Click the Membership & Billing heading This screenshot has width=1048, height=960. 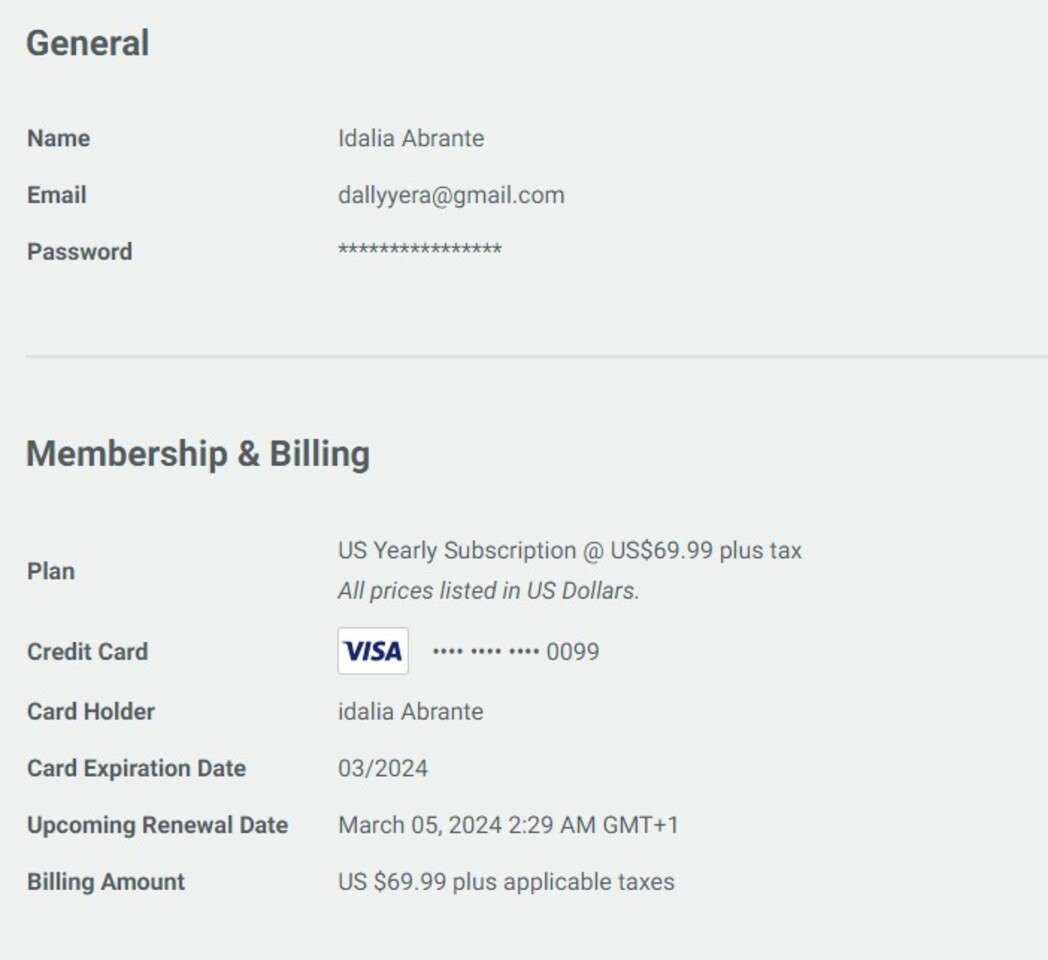pyautogui.click(x=198, y=454)
